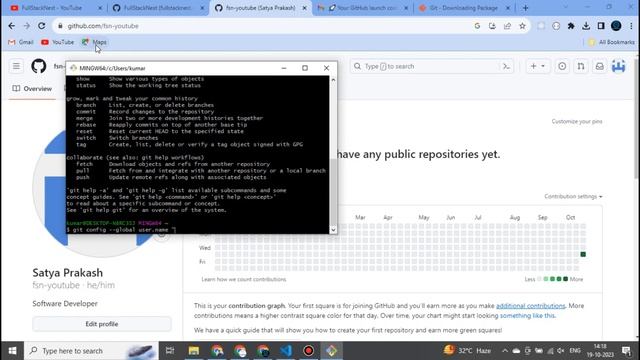Viewport: 640px width, 360px height.
Task: Go back using browser back arrow
Action: click(11, 26)
